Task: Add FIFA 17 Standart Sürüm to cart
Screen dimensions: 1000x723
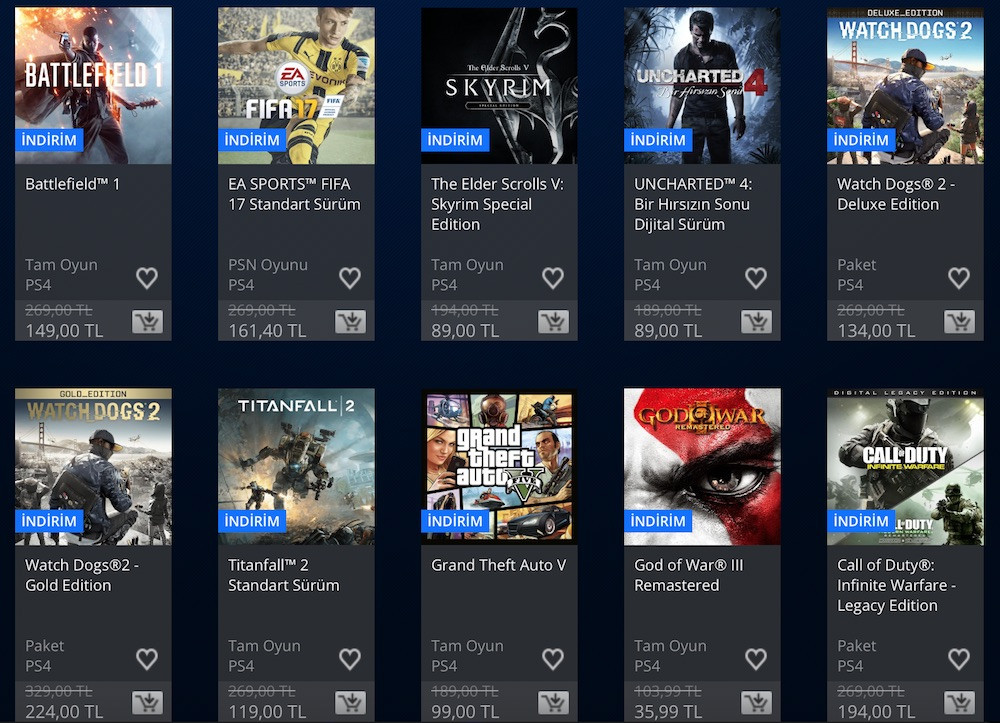Action: (x=350, y=322)
